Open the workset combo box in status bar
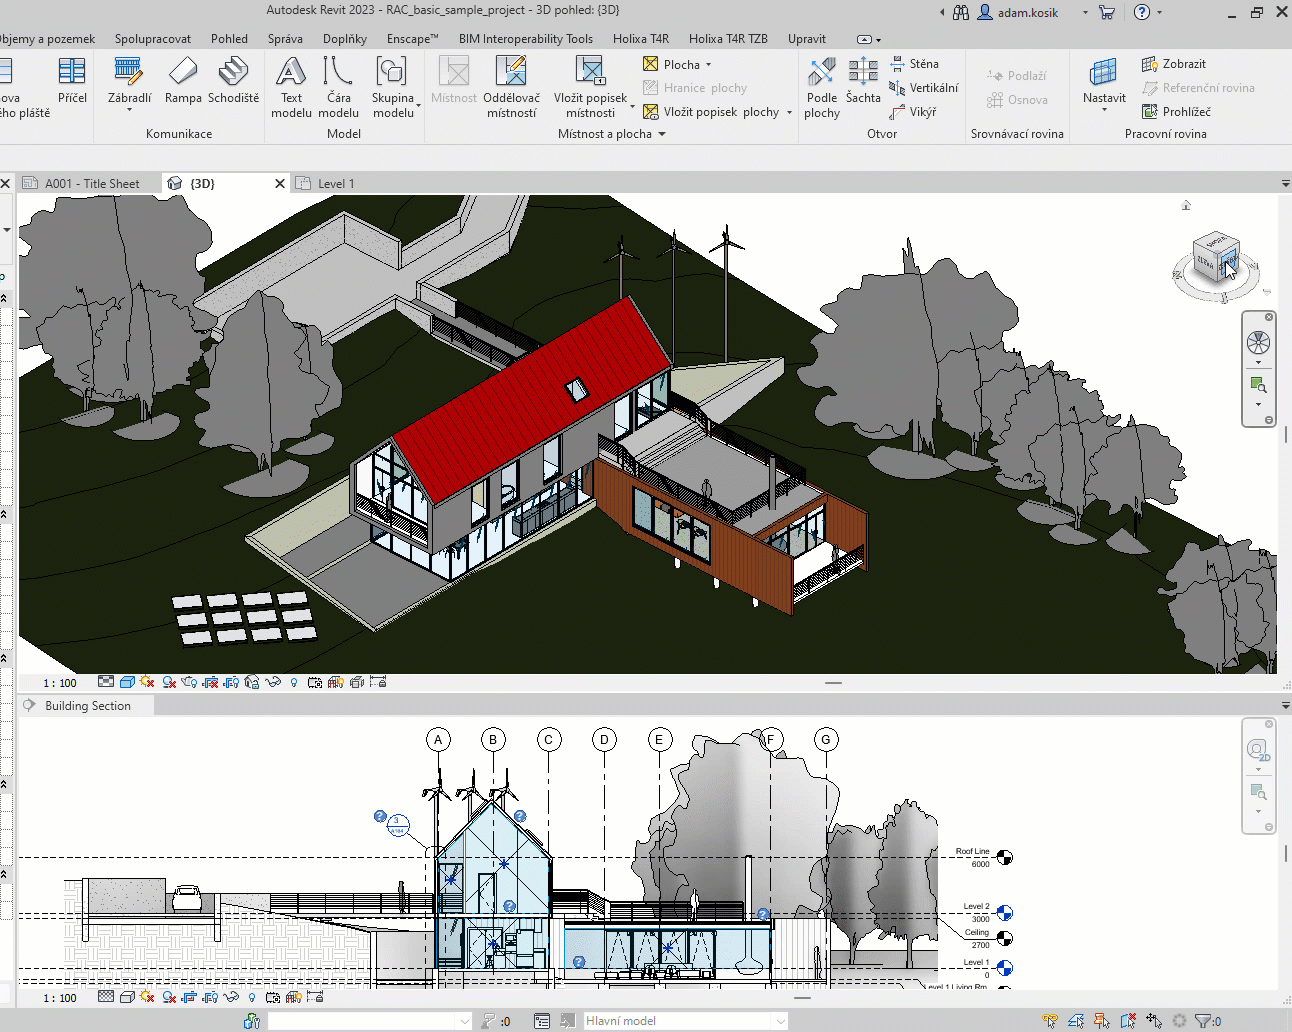 [370, 1021]
